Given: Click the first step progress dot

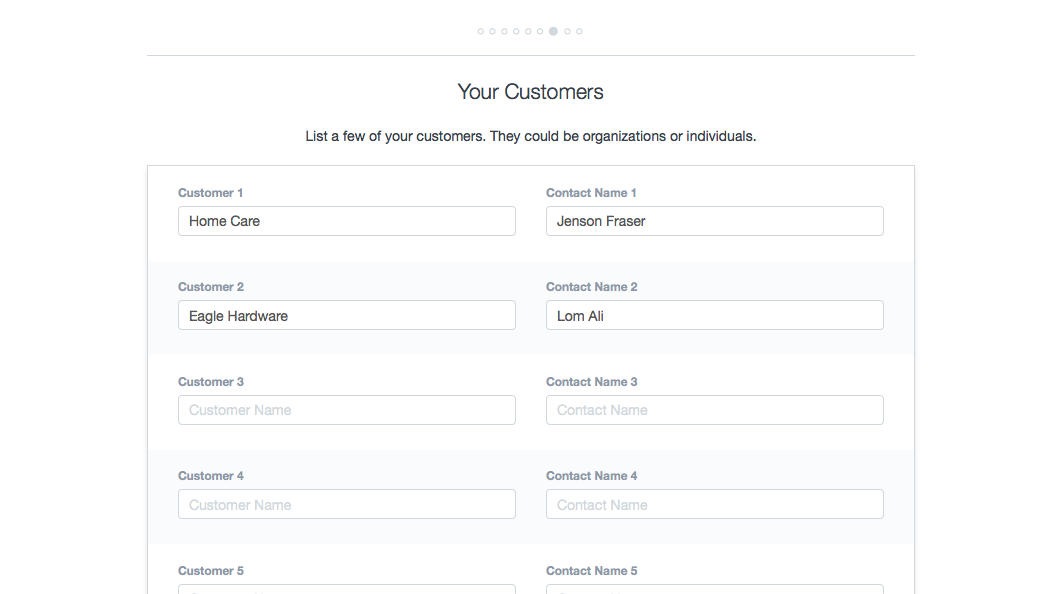Looking at the screenshot, I should (x=480, y=31).
